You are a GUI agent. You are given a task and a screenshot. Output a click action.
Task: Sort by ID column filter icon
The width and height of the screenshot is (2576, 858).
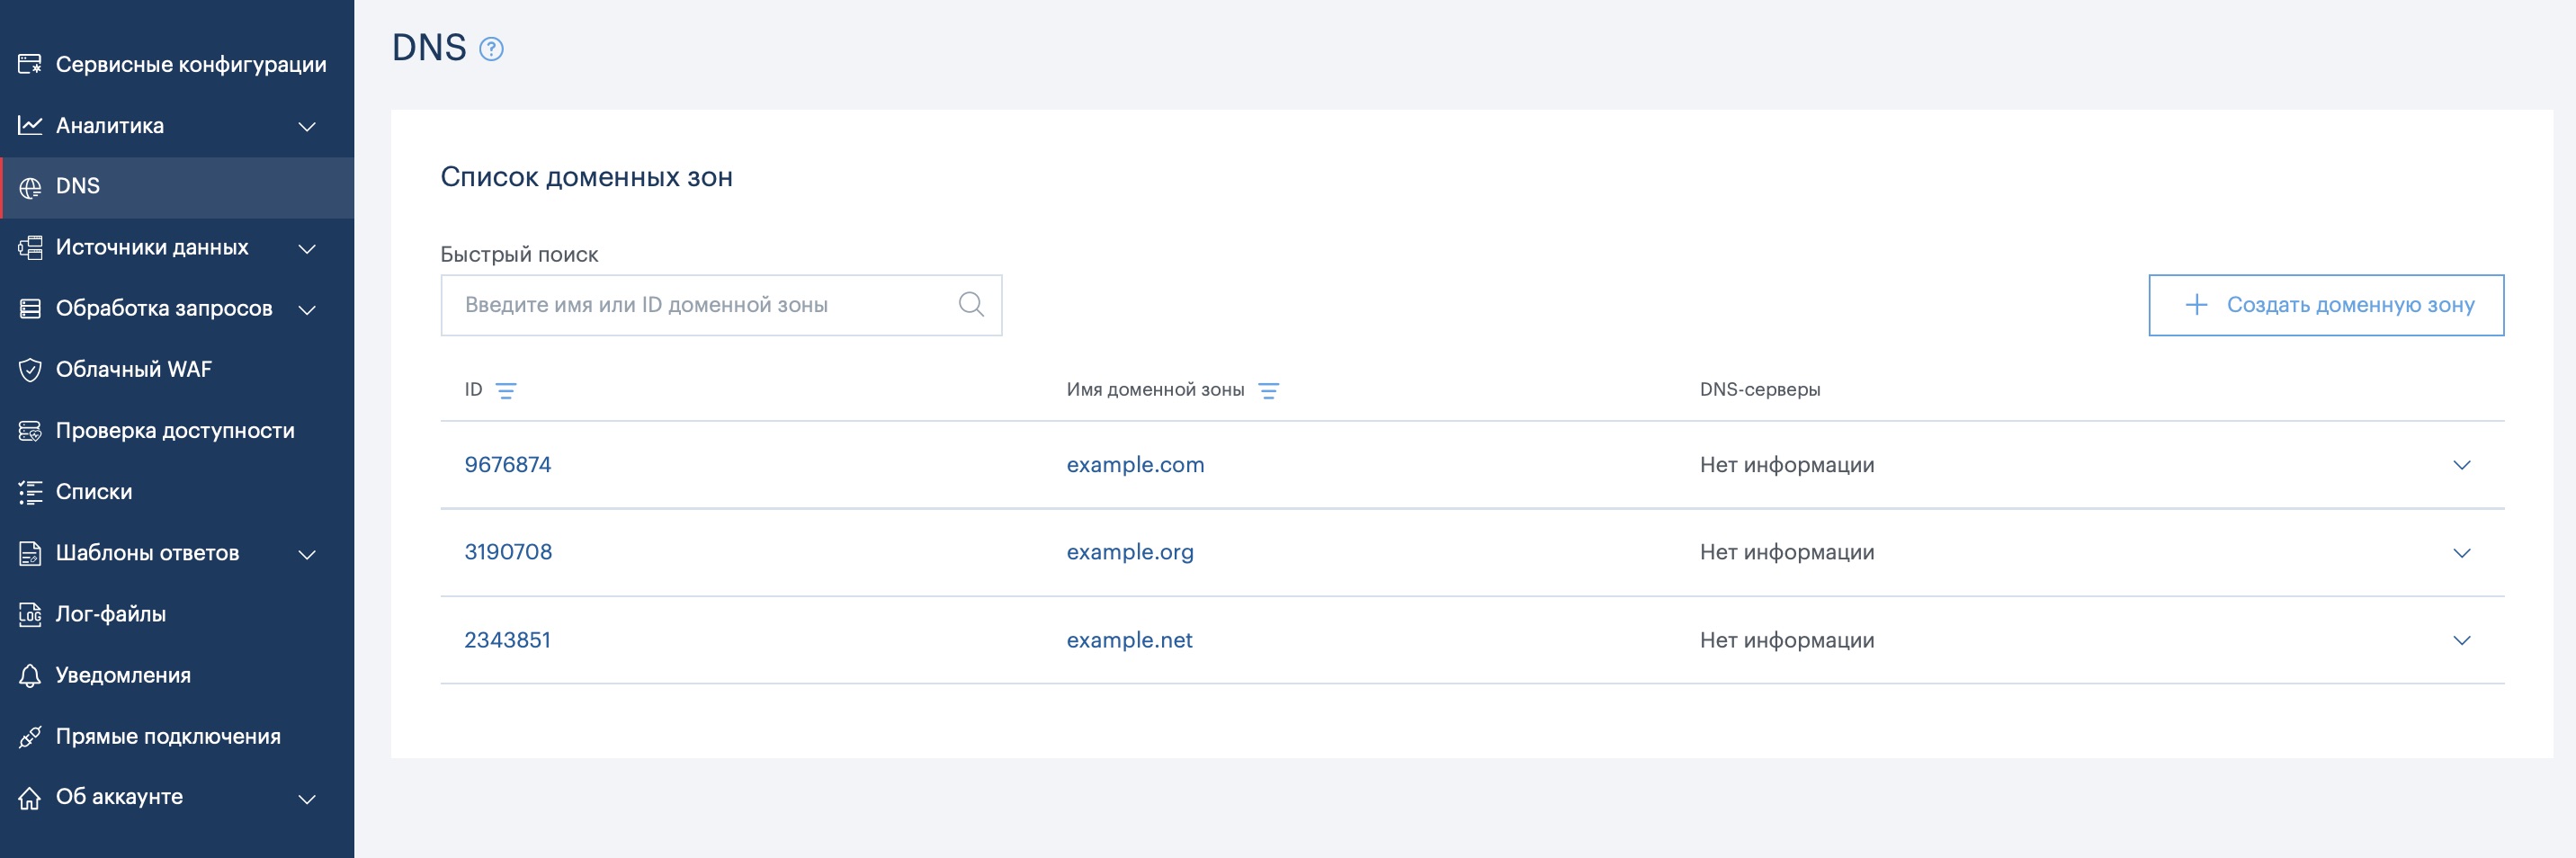tap(506, 391)
